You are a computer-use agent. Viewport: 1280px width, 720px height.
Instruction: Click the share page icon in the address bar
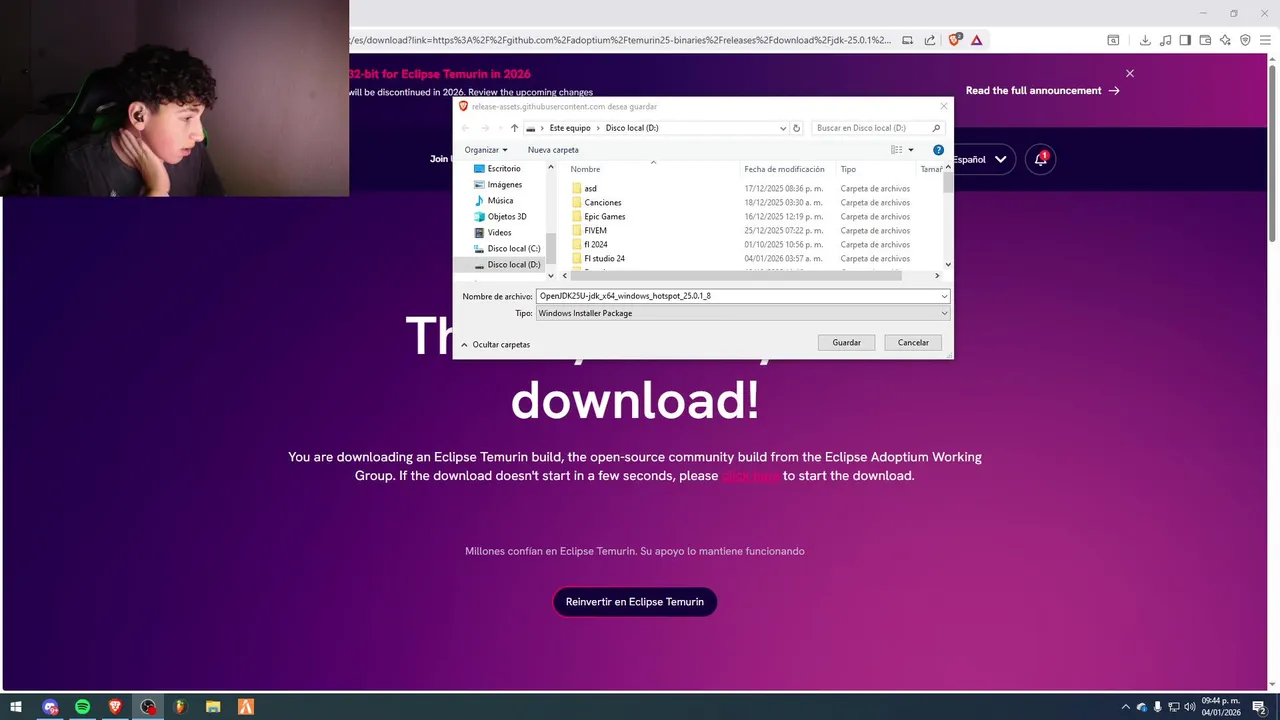(930, 40)
